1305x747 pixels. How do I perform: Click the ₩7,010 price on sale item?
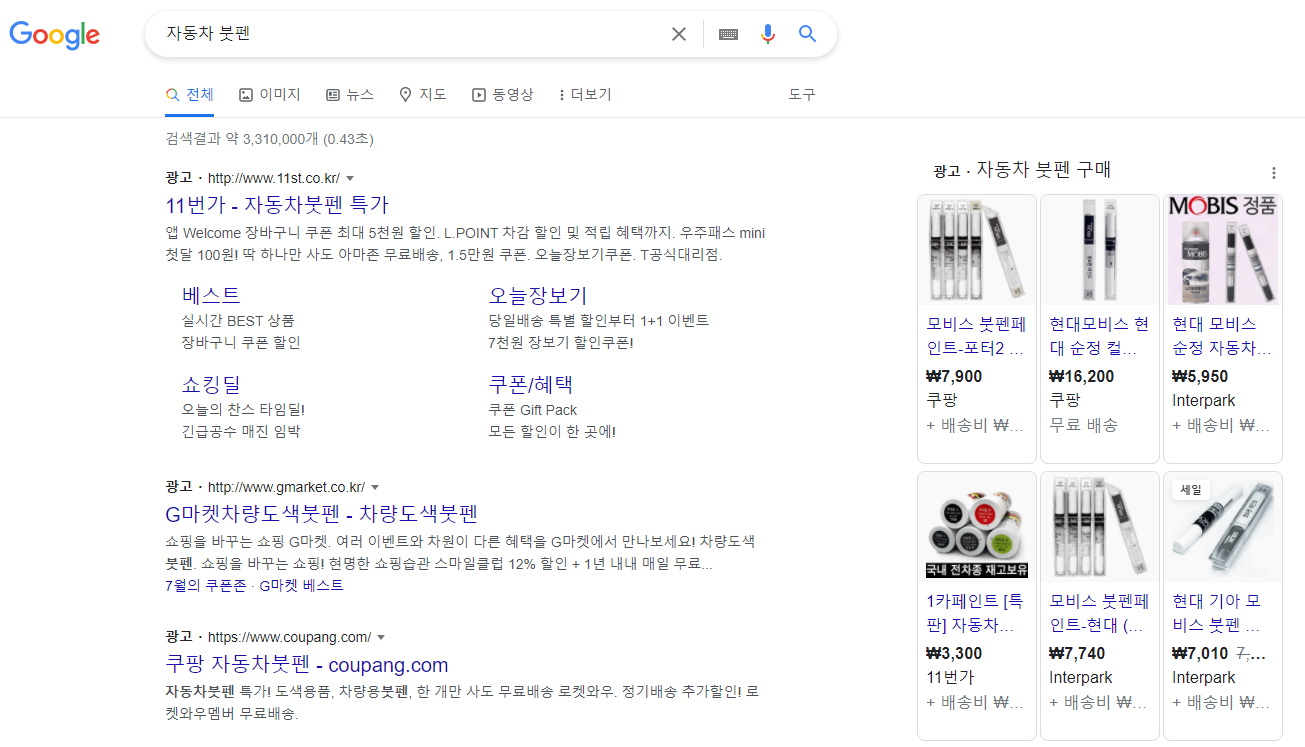coord(1200,654)
